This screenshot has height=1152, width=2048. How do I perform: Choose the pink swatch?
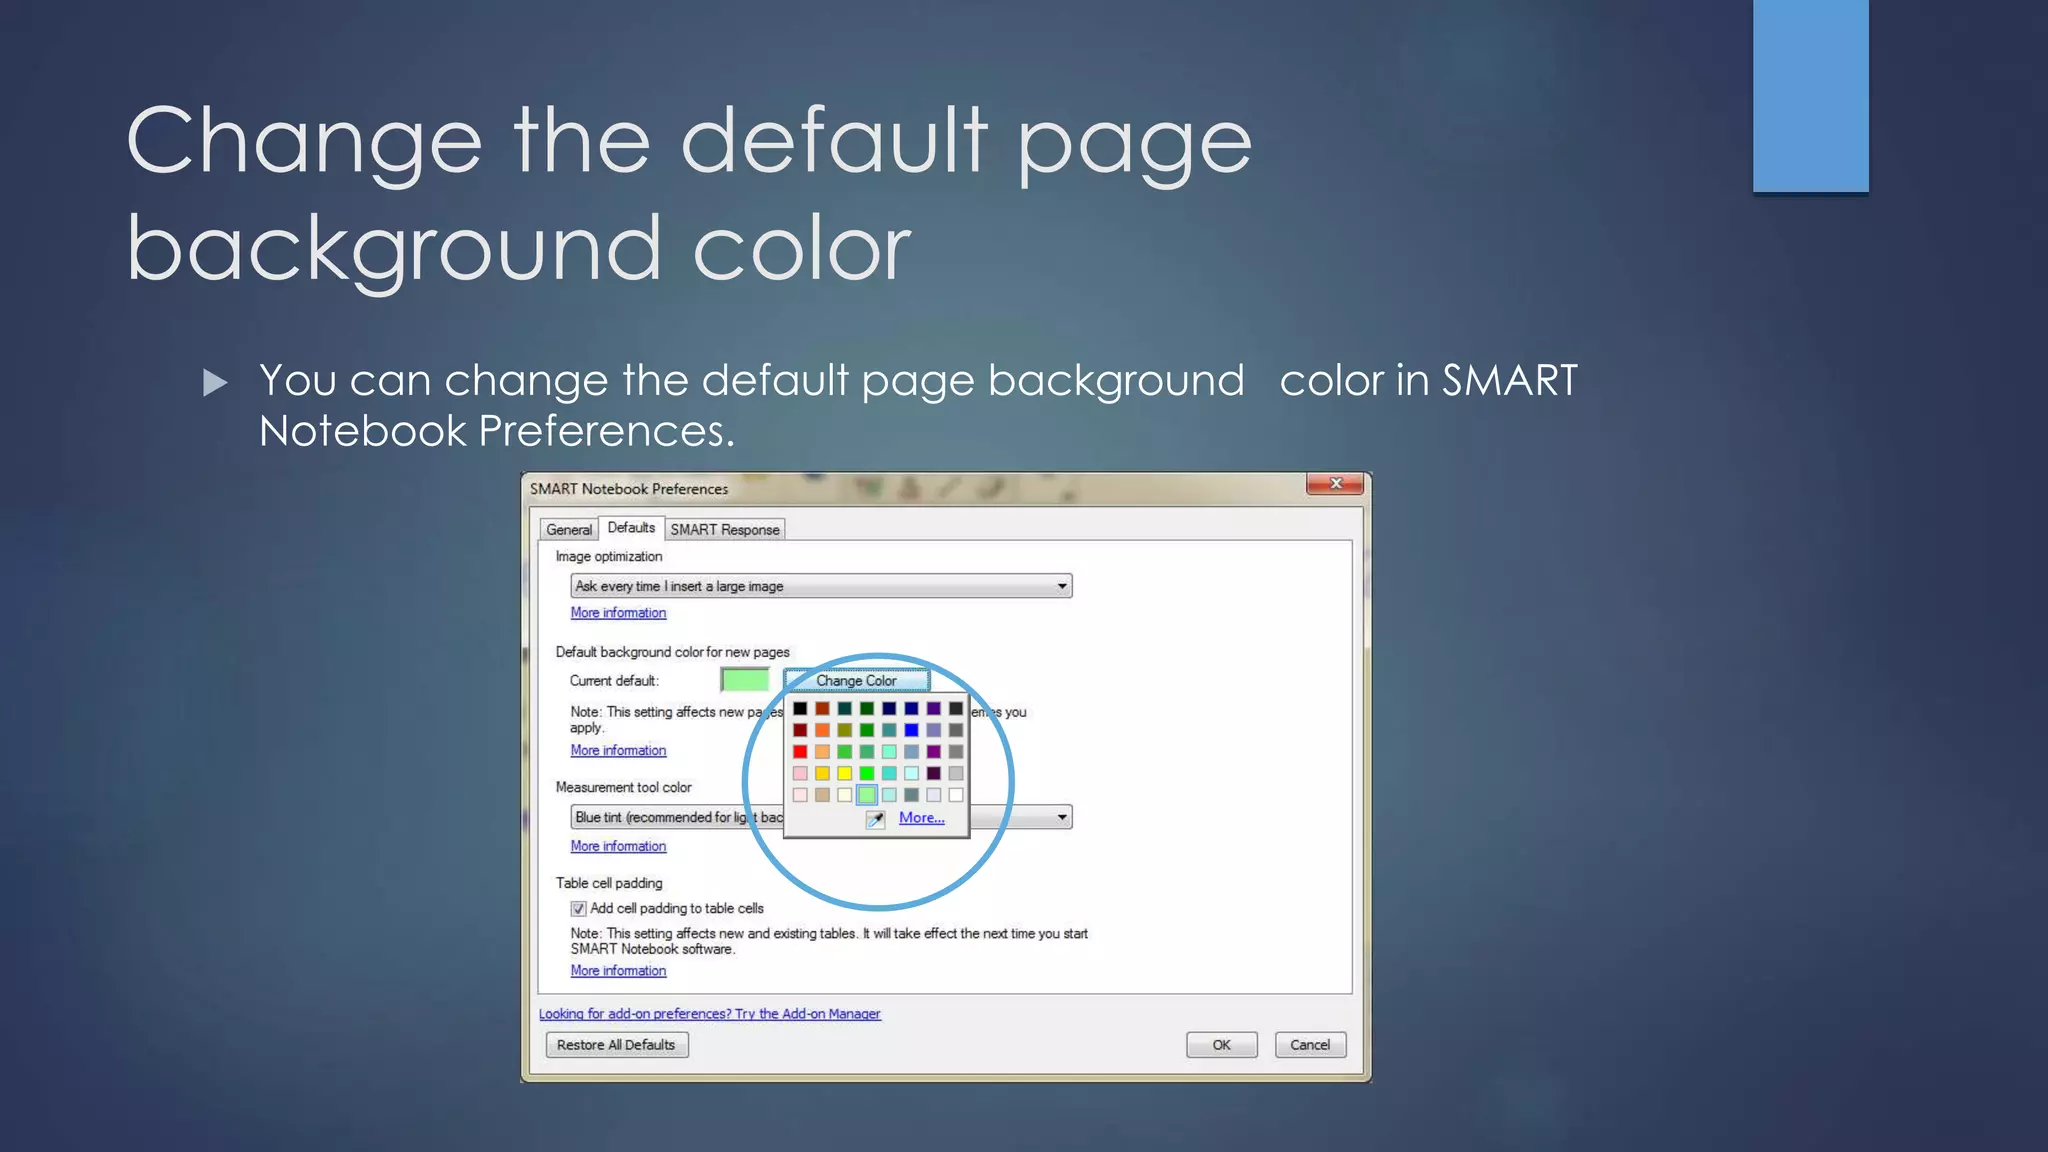click(800, 774)
